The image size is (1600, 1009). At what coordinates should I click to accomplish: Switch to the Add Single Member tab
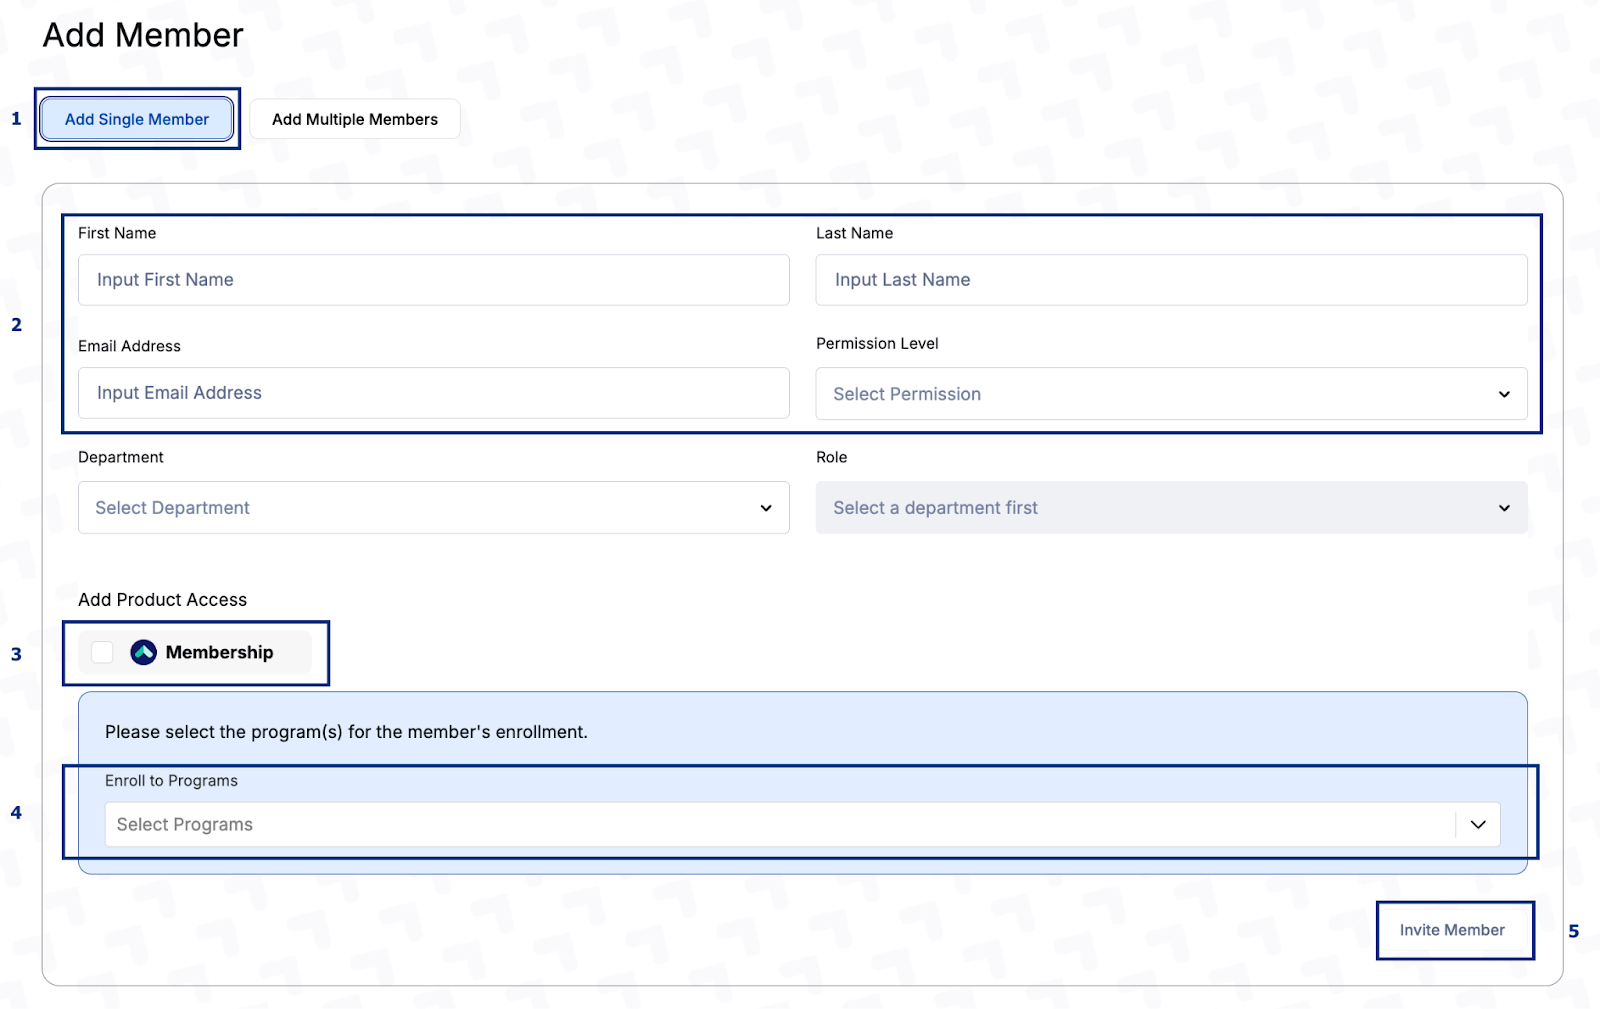pyautogui.click(x=137, y=119)
